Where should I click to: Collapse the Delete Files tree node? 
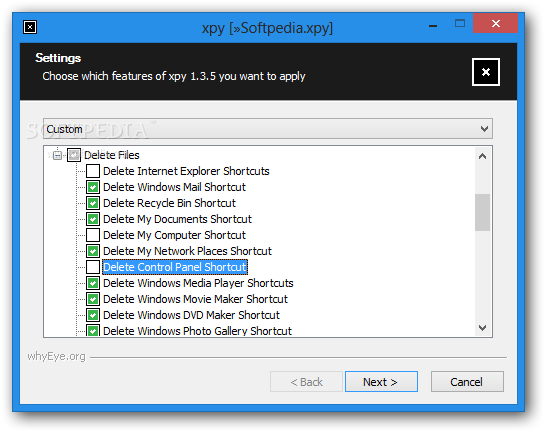(58, 155)
